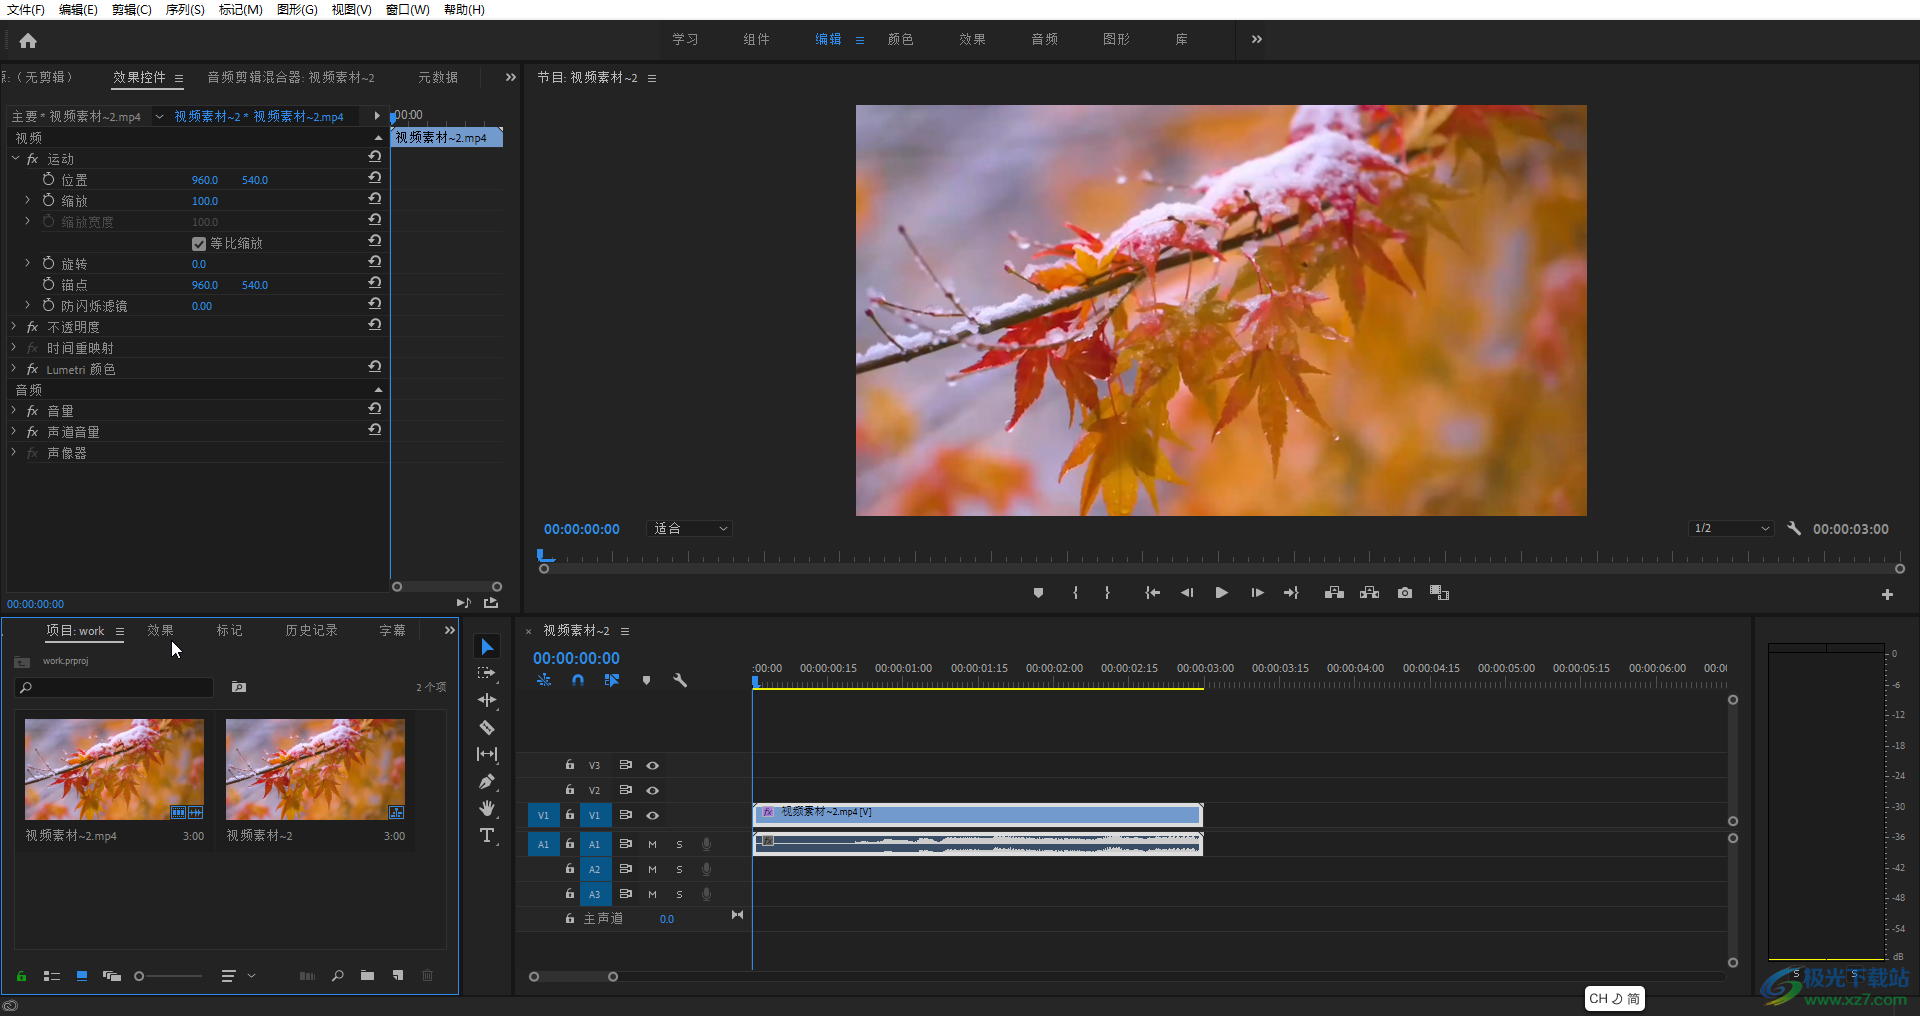Screen dimensions: 1920x1016
Task: Switch to the 音频 workspace
Action: (1044, 39)
